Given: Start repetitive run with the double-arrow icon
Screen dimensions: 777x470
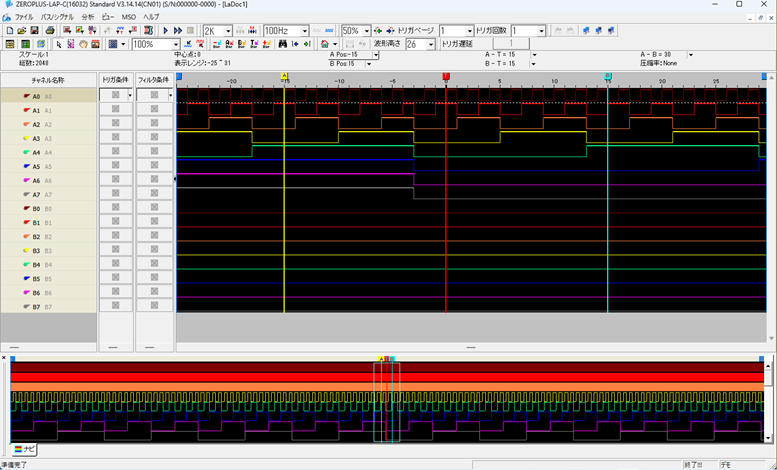Looking at the screenshot, I should tap(178, 31).
